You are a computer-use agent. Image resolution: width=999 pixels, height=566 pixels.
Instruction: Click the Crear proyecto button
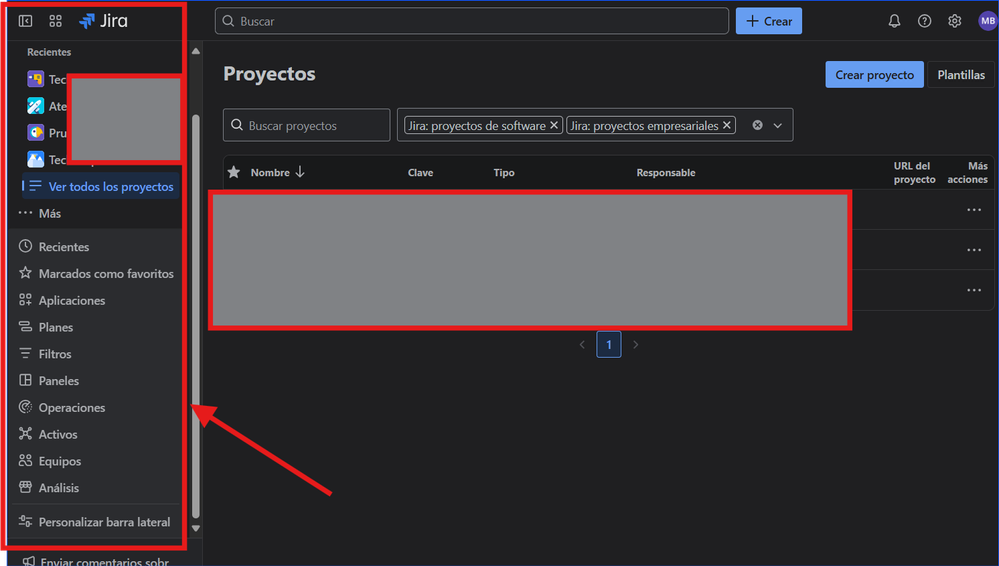pos(874,75)
